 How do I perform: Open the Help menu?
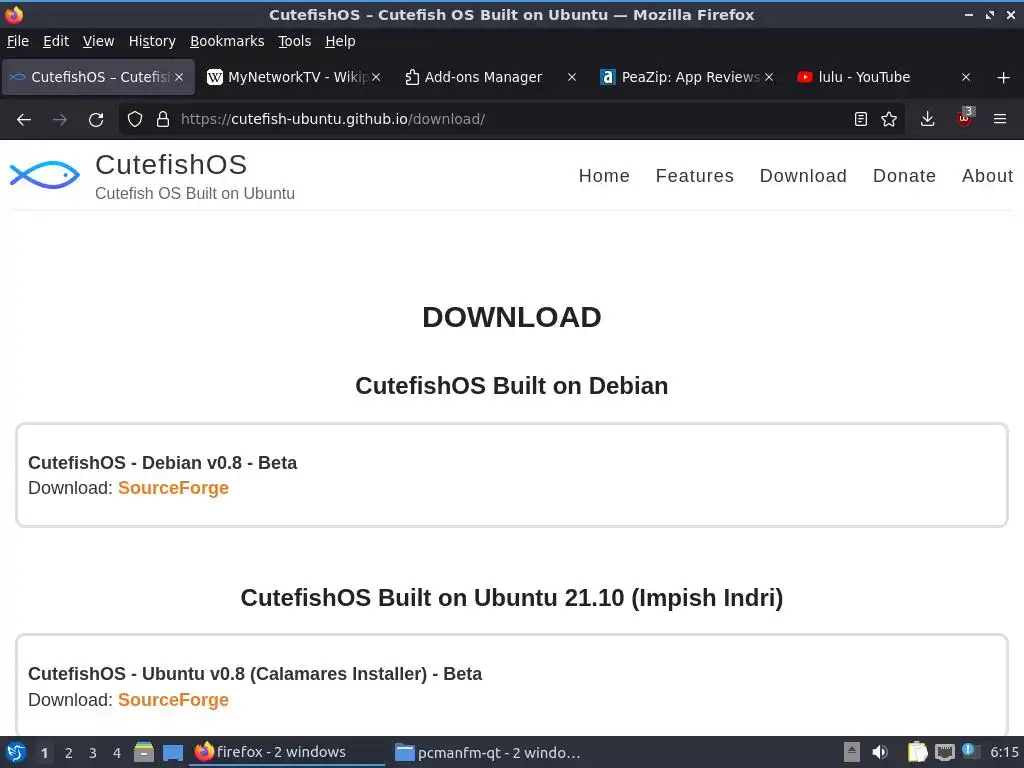(x=340, y=41)
